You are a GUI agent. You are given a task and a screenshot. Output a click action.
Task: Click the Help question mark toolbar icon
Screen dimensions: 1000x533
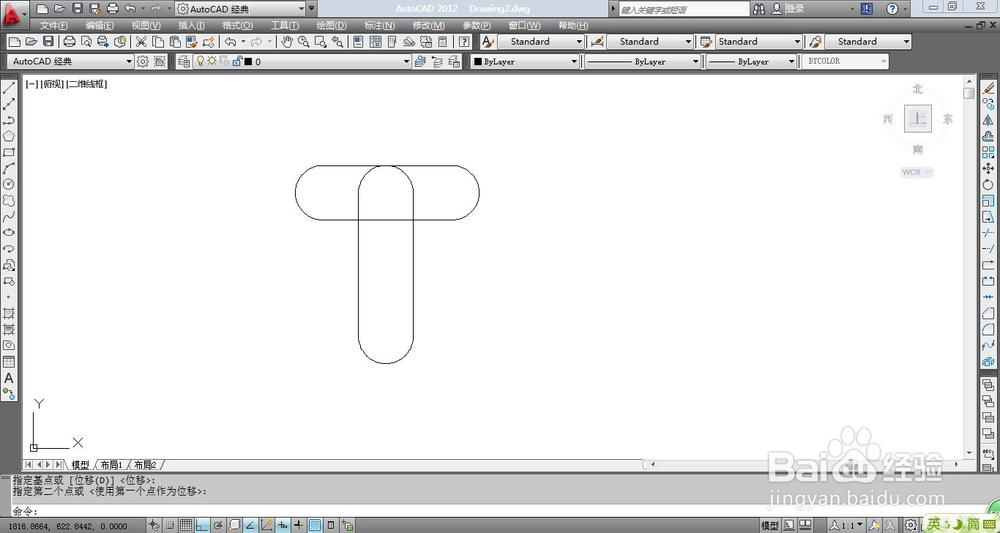click(464, 41)
